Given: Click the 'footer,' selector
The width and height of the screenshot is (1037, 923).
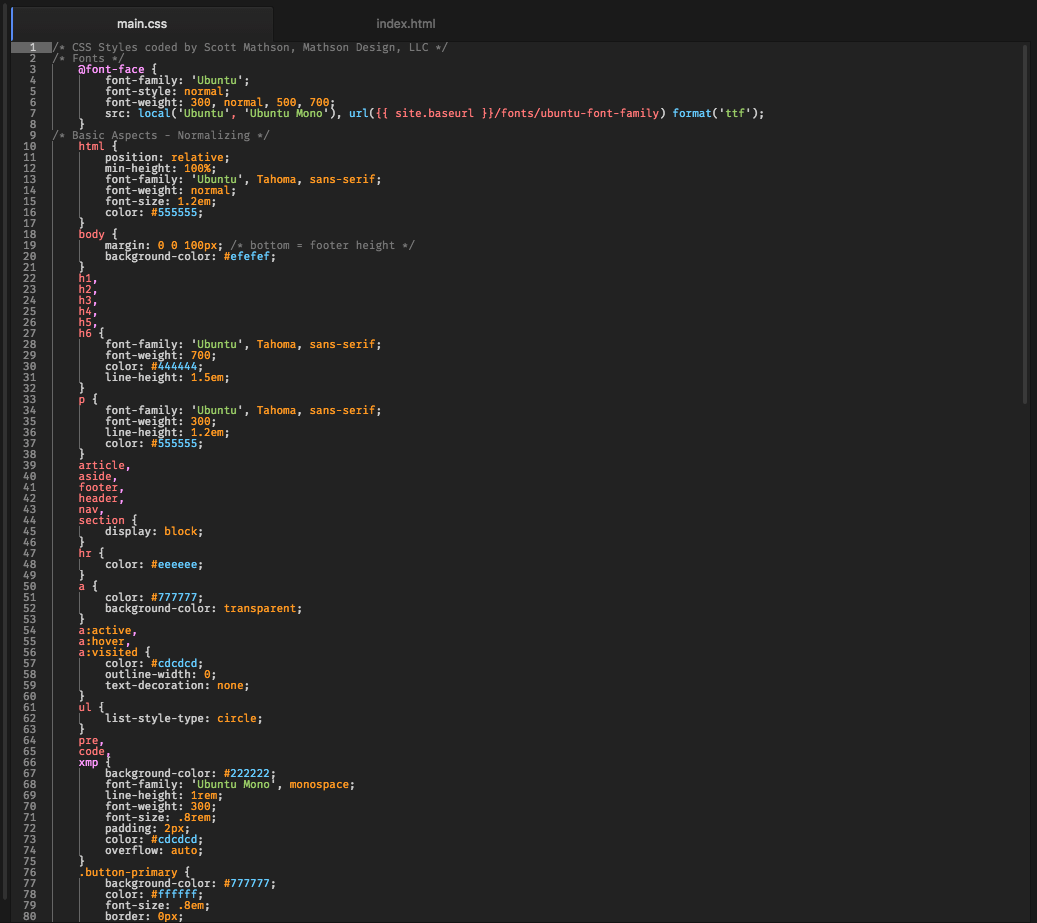Looking at the screenshot, I should coord(101,487).
